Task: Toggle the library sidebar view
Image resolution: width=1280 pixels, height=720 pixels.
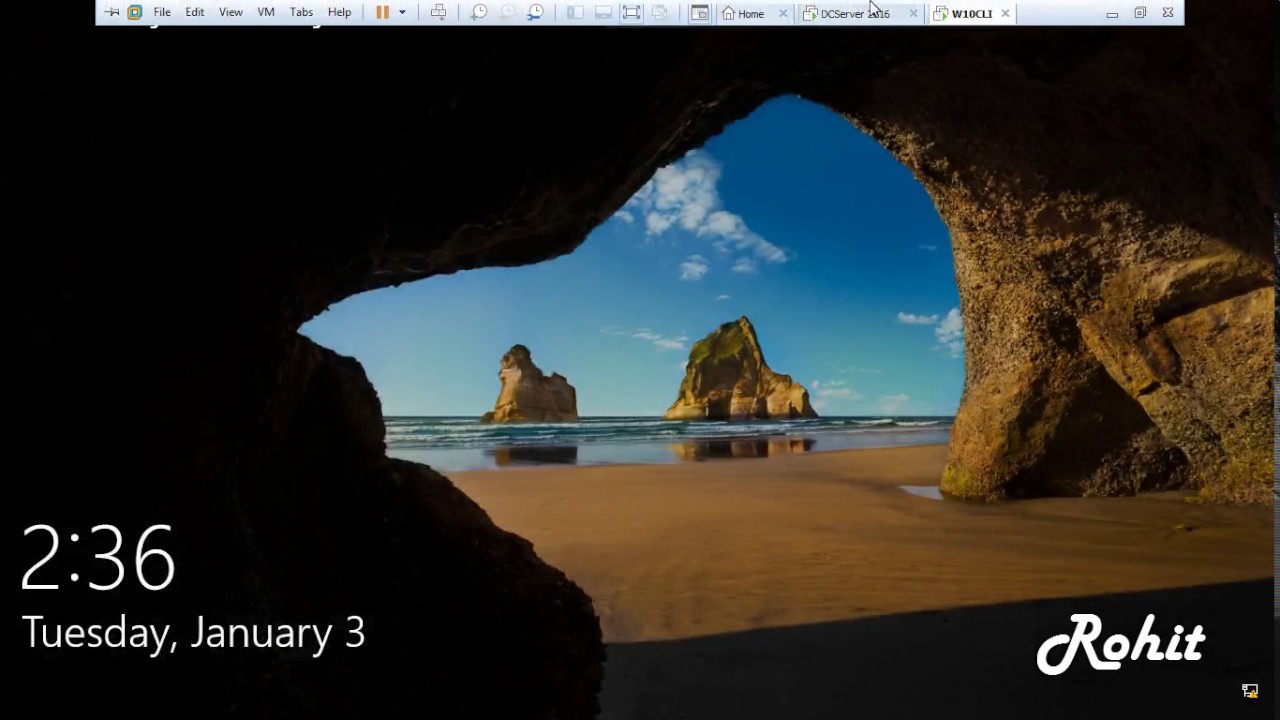Action: coord(575,13)
